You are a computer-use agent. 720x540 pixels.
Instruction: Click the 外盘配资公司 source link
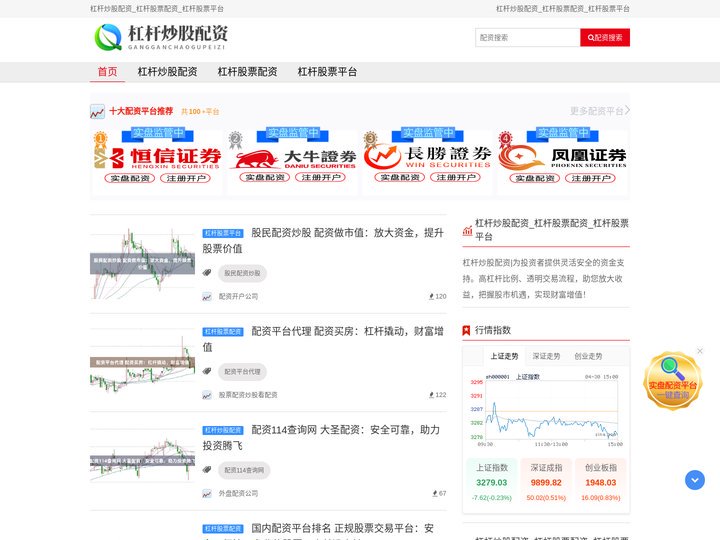point(238,494)
